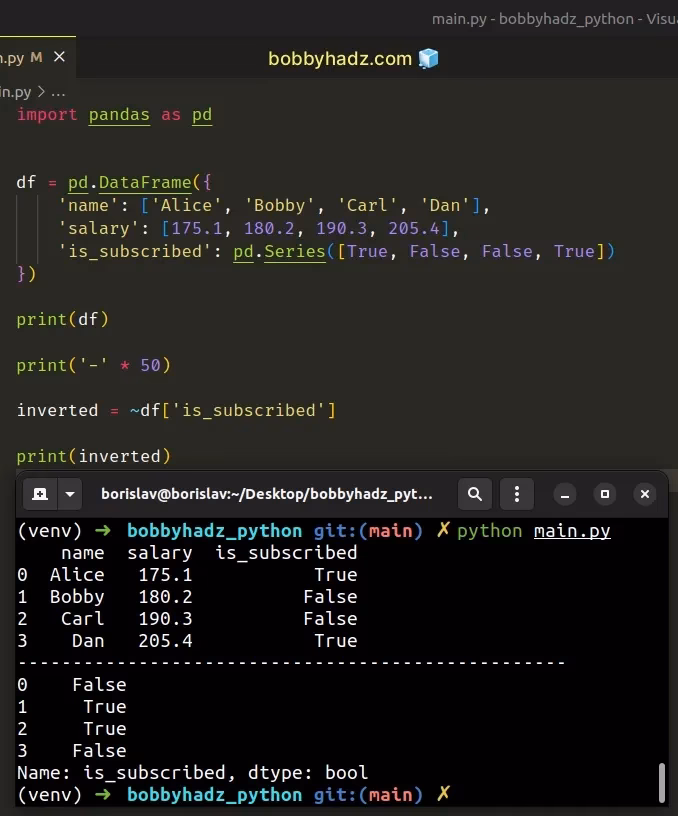Screen dimensions: 678x816
Task: Minimize the terminal window
Action: [565, 494]
